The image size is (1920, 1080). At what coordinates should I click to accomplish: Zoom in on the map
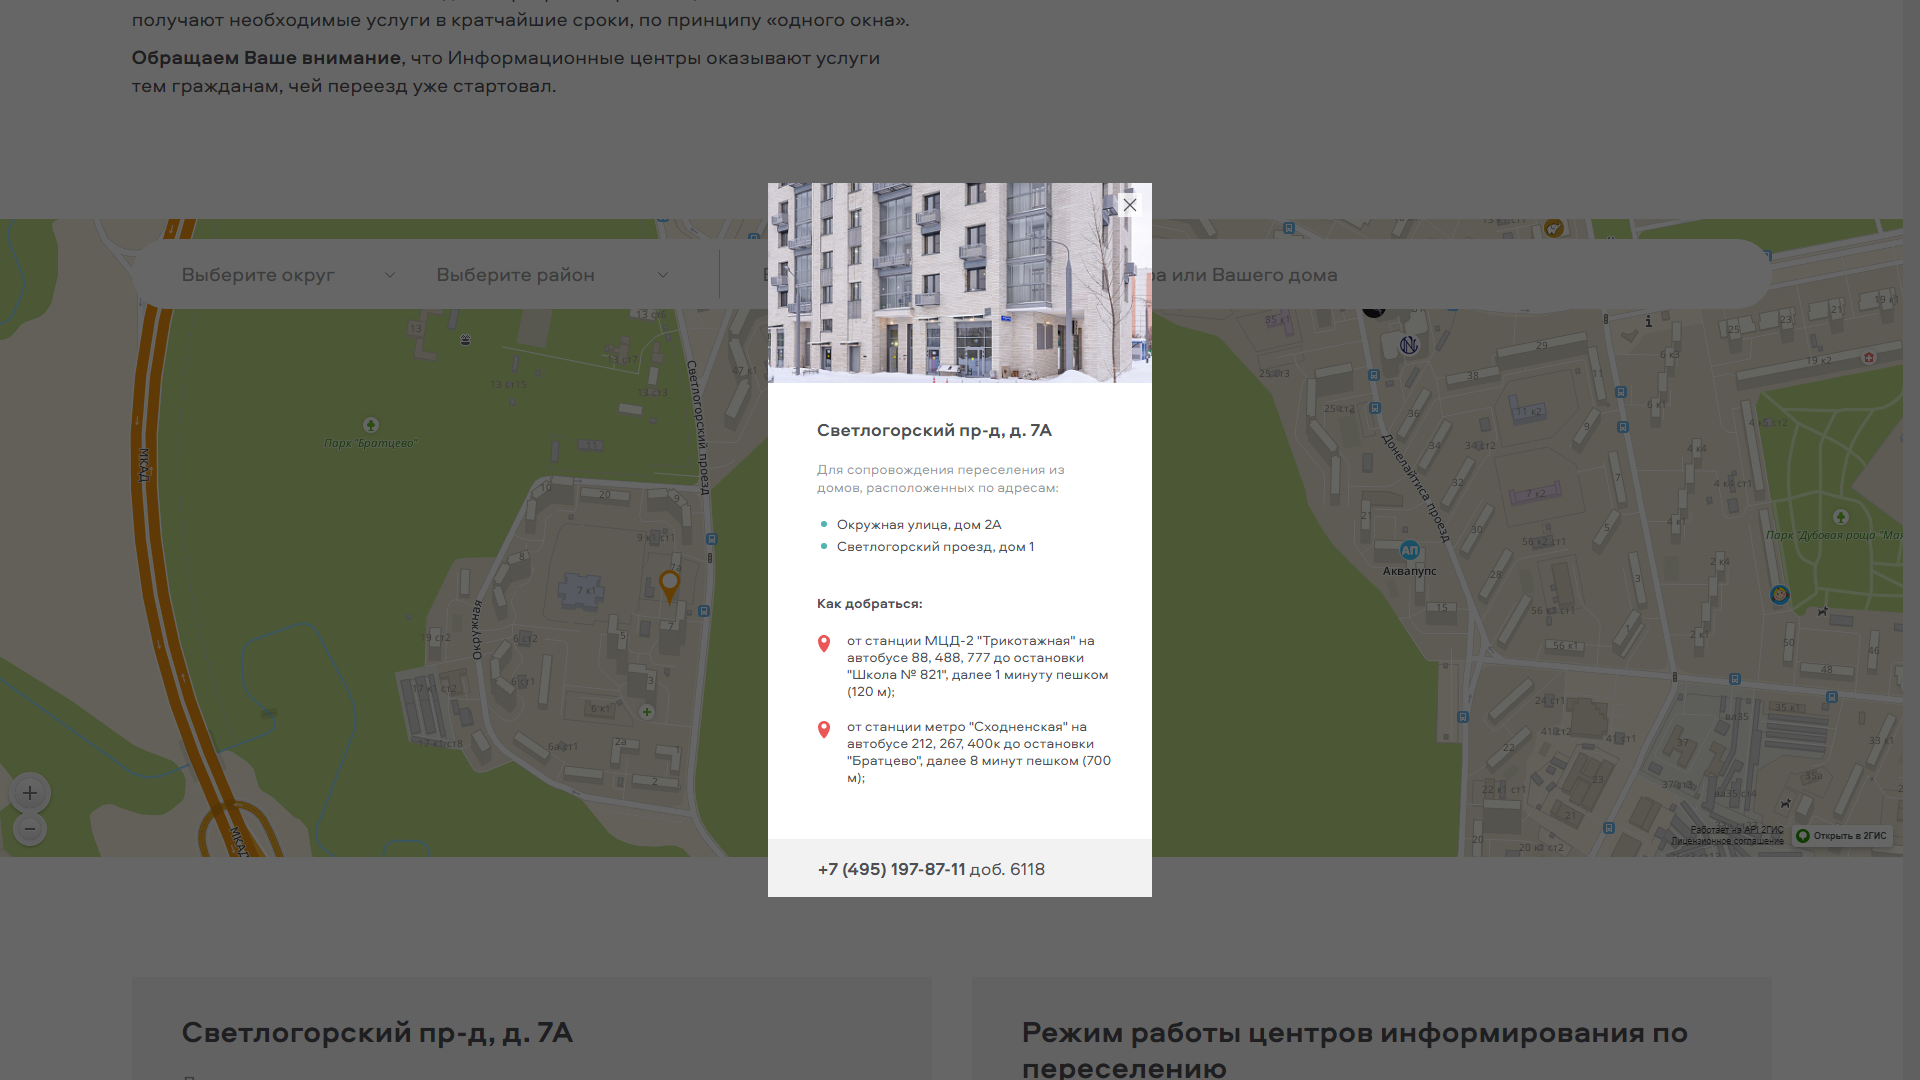point(30,793)
